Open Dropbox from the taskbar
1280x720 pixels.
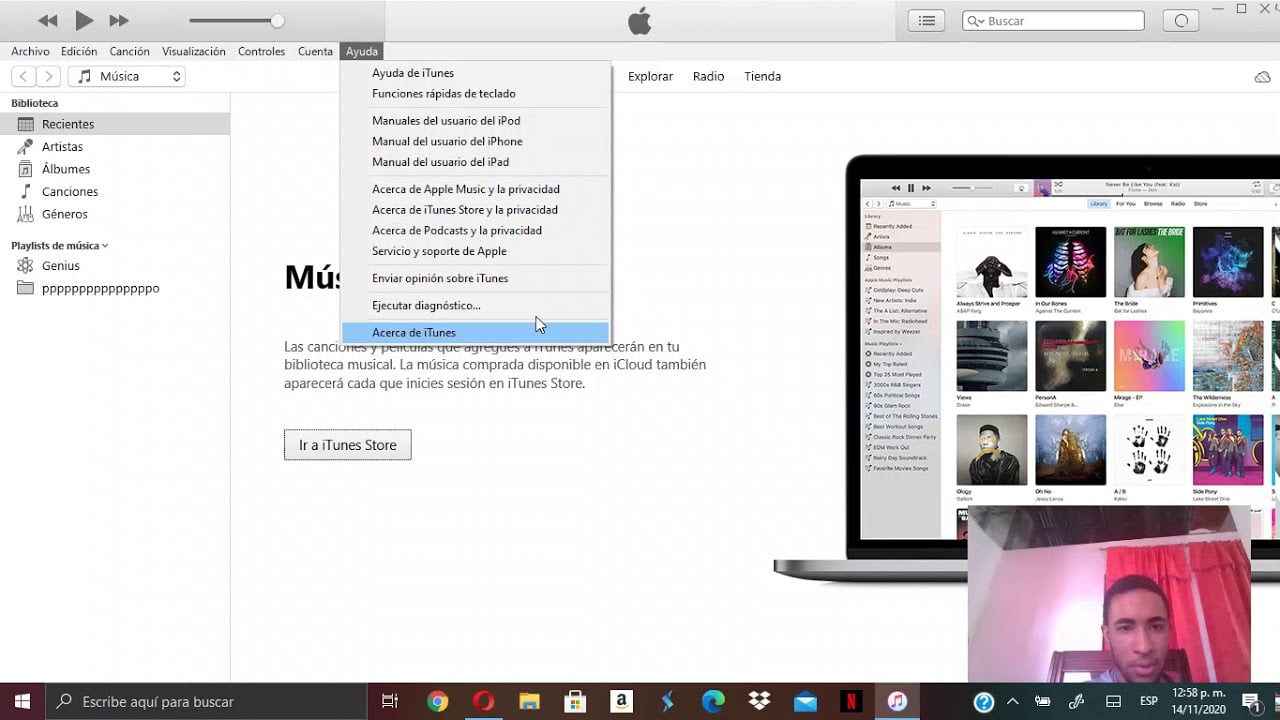point(759,701)
